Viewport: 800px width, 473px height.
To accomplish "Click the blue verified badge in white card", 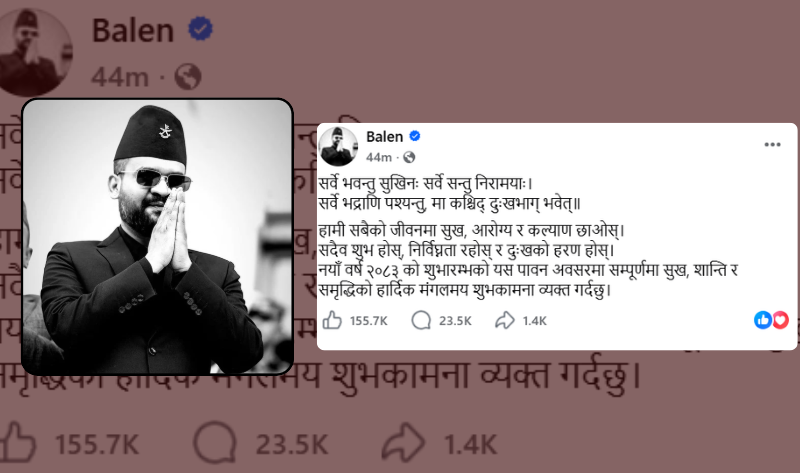I will click(x=415, y=136).
